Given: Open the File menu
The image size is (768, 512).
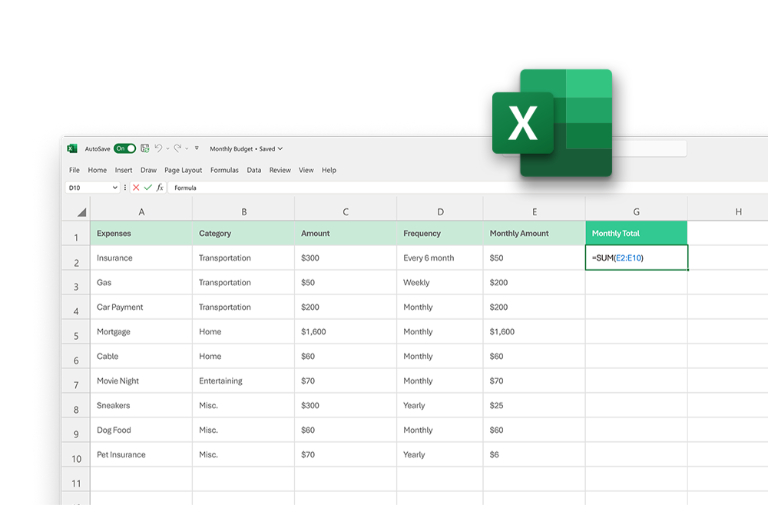Looking at the screenshot, I should tap(74, 170).
